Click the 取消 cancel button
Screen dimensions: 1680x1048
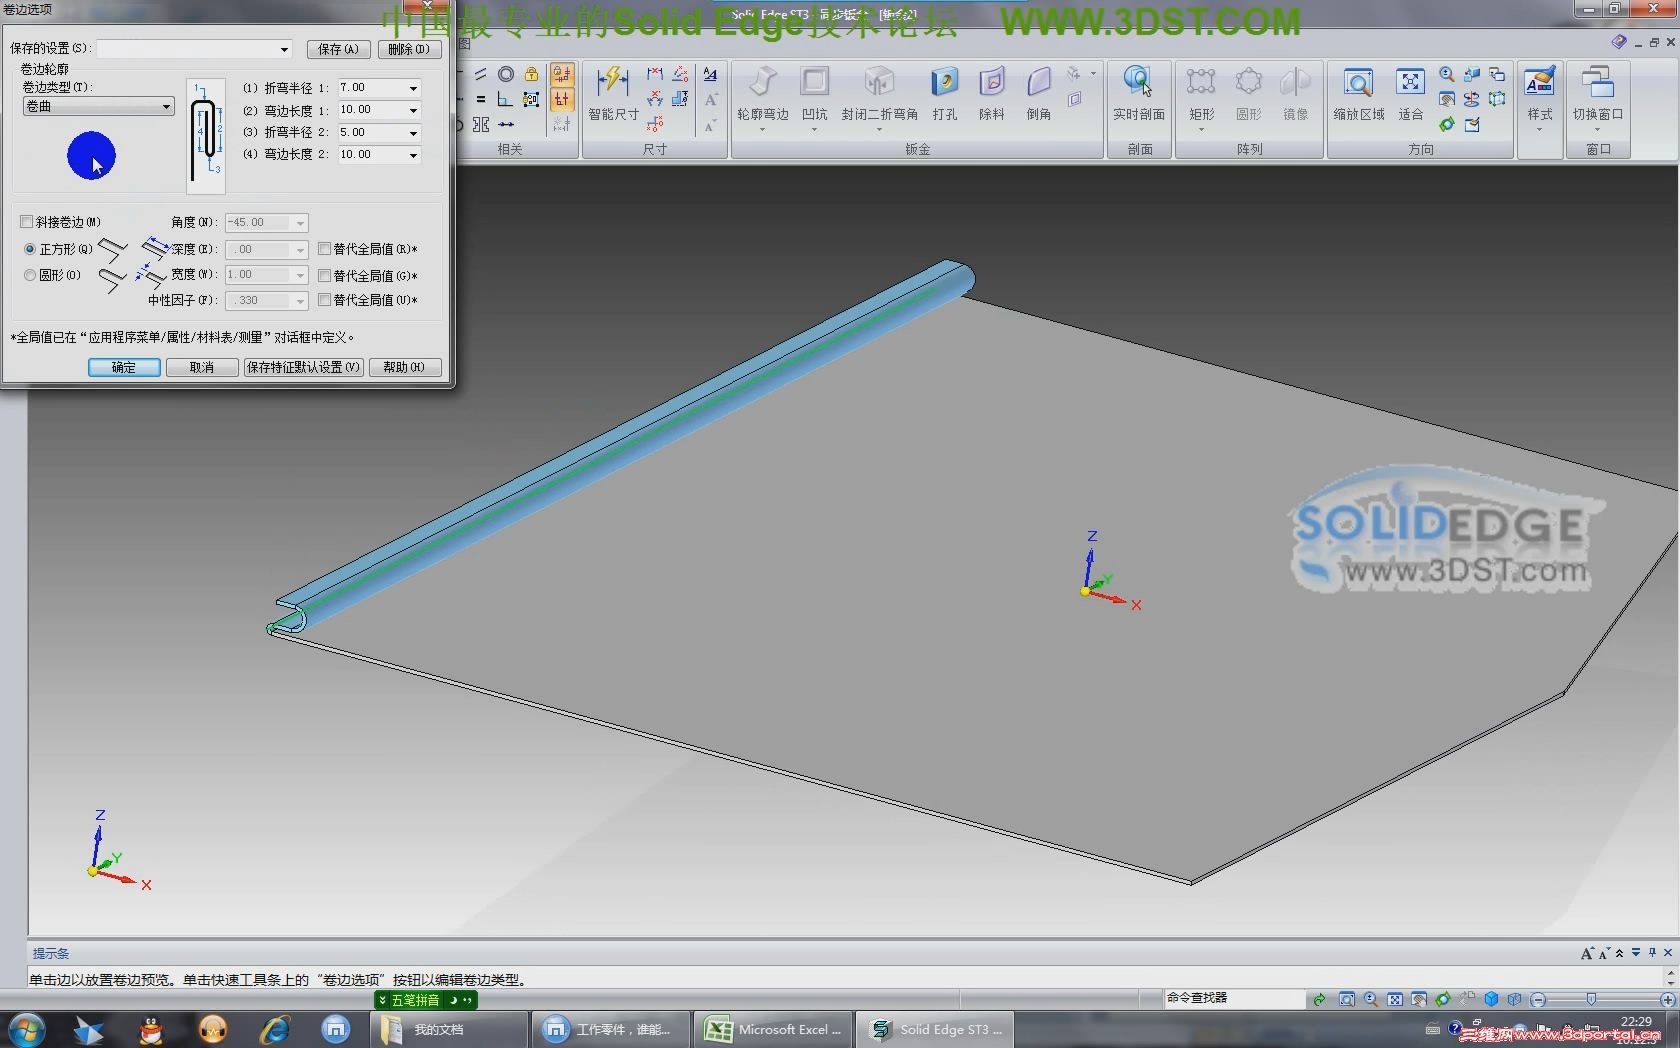click(202, 367)
